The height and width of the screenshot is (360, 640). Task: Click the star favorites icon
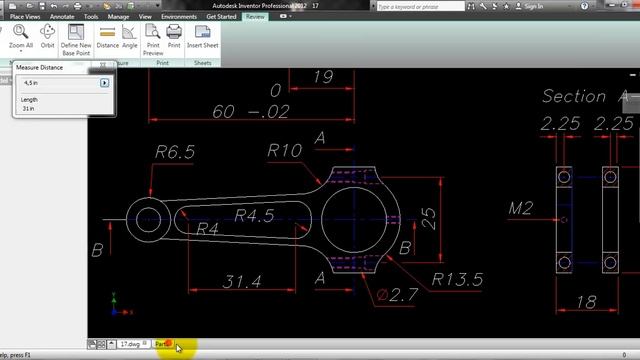[507, 6]
